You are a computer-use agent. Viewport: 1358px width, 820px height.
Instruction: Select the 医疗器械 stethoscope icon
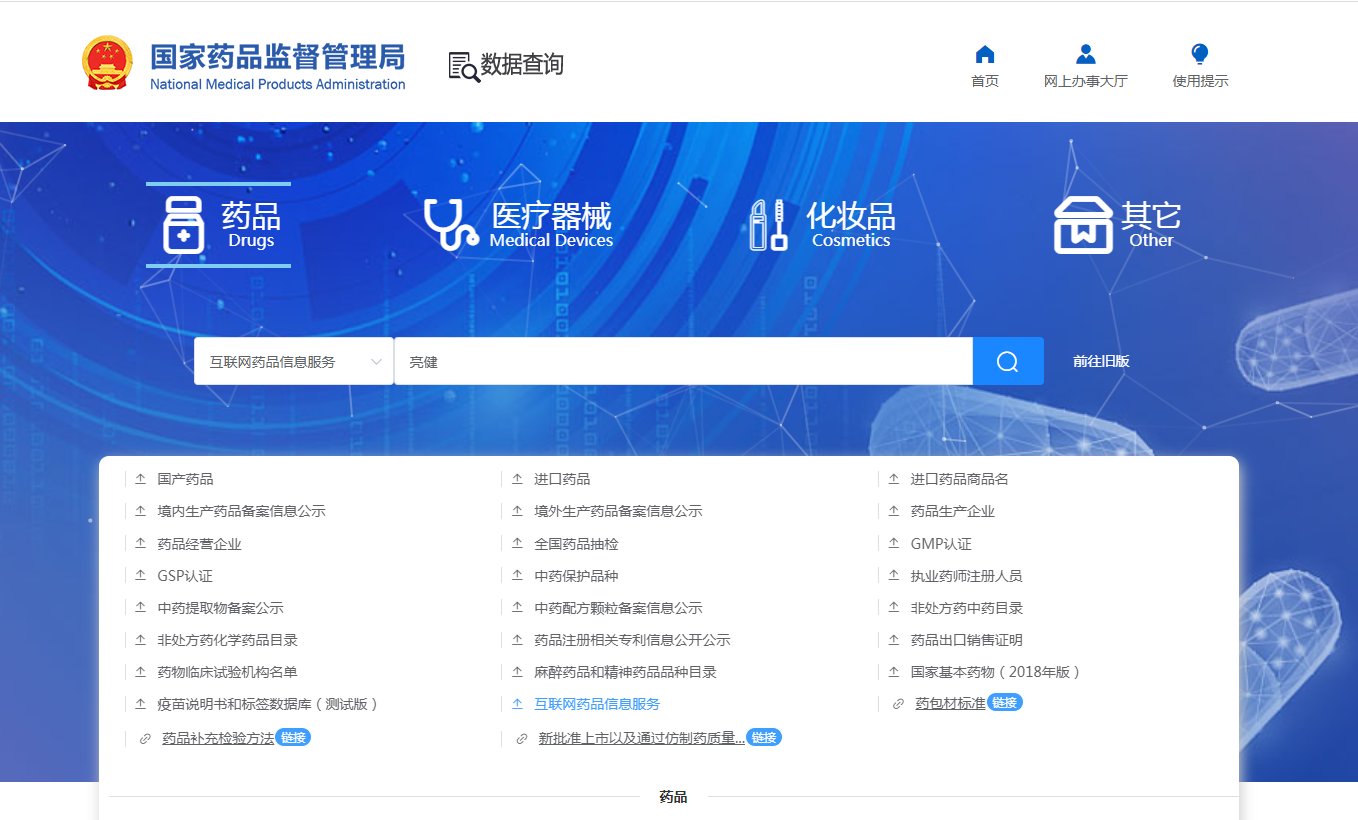tap(451, 224)
